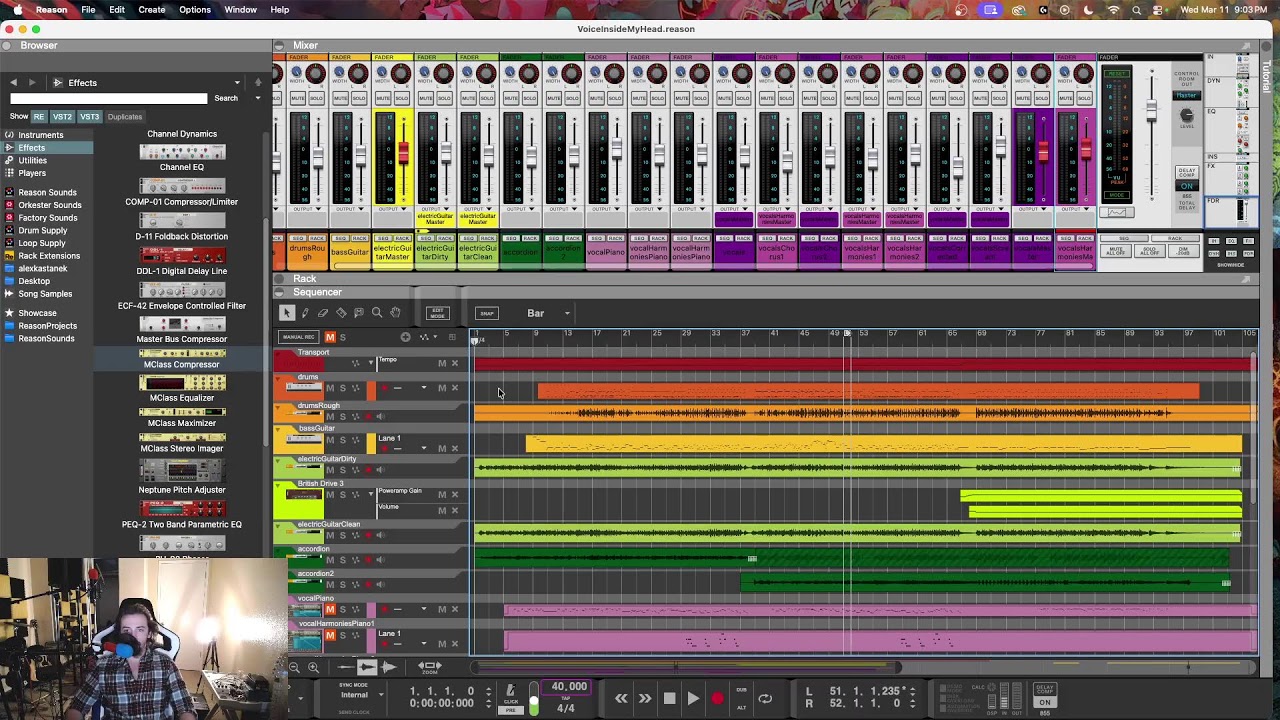This screenshot has width=1280, height=720.
Task: Click the Duplicates filter button
Action: pyautogui.click(x=125, y=117)
